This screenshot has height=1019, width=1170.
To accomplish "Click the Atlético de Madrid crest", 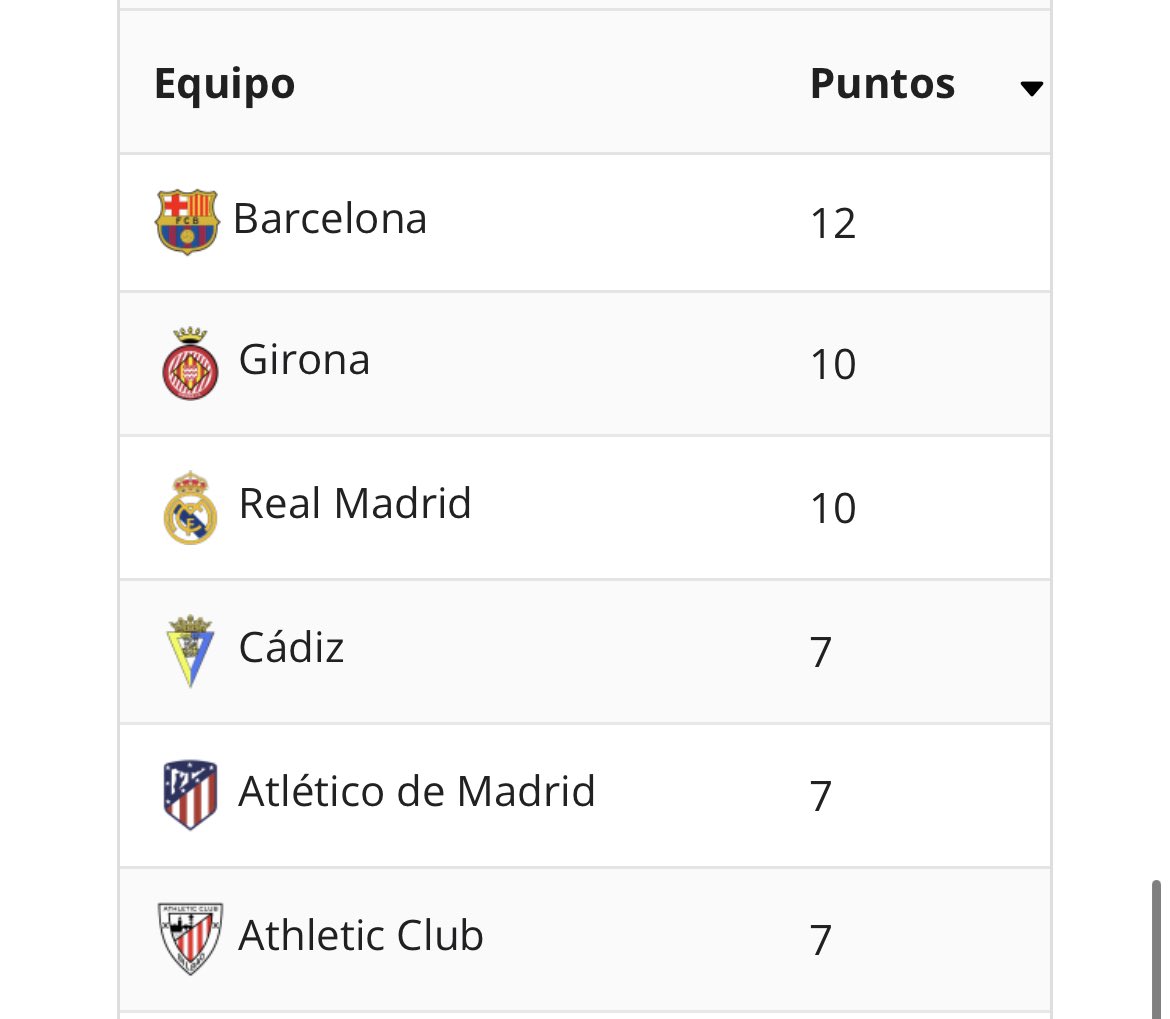I will point(190,795).
